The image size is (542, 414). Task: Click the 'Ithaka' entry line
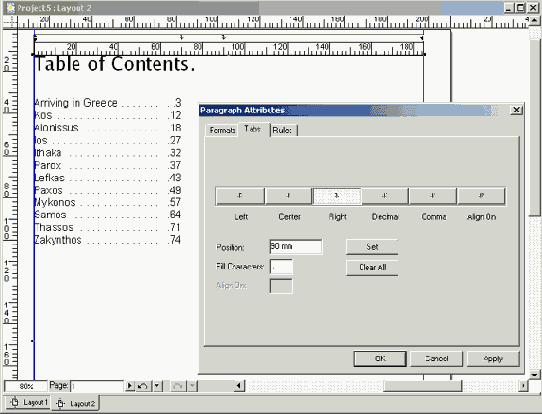[x=108, y=153]
